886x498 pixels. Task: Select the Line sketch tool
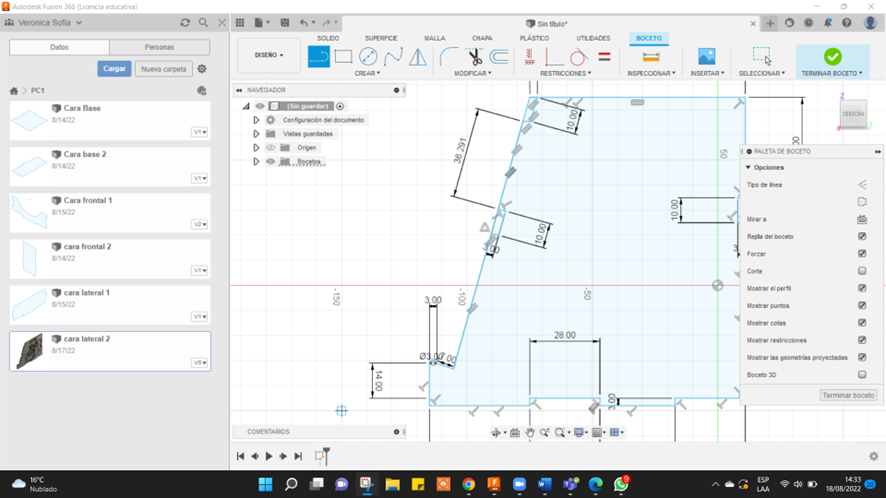319,57
